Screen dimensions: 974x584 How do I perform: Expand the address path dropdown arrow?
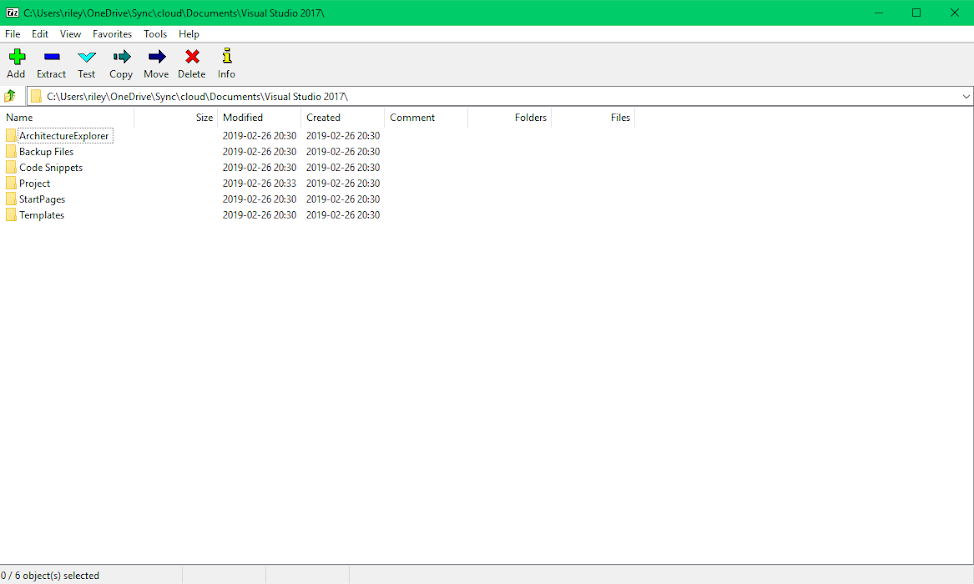click(966, 96)
